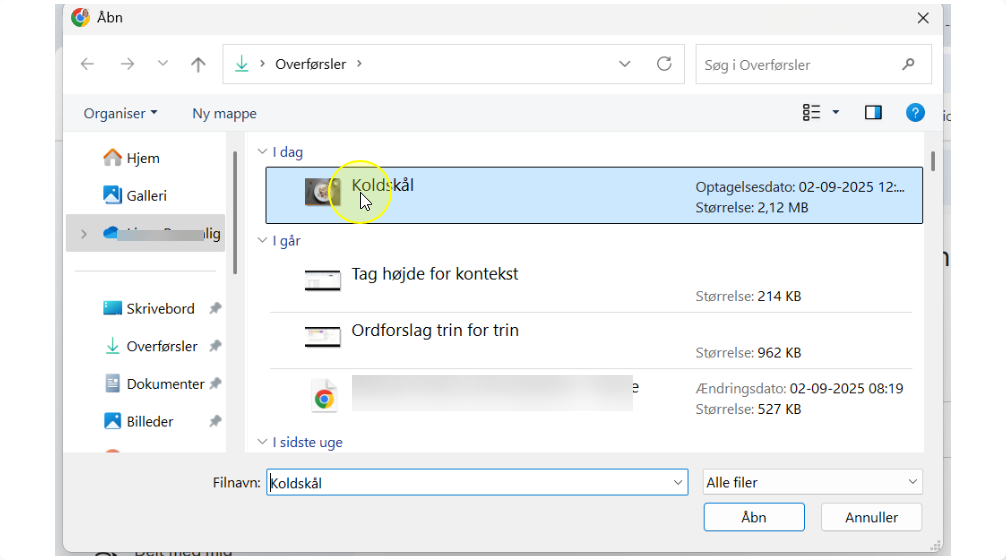Image resolution: width=1006 pixels, height=560 pixels.
Task: Collapse the "I dag" group
Action: 262,153
